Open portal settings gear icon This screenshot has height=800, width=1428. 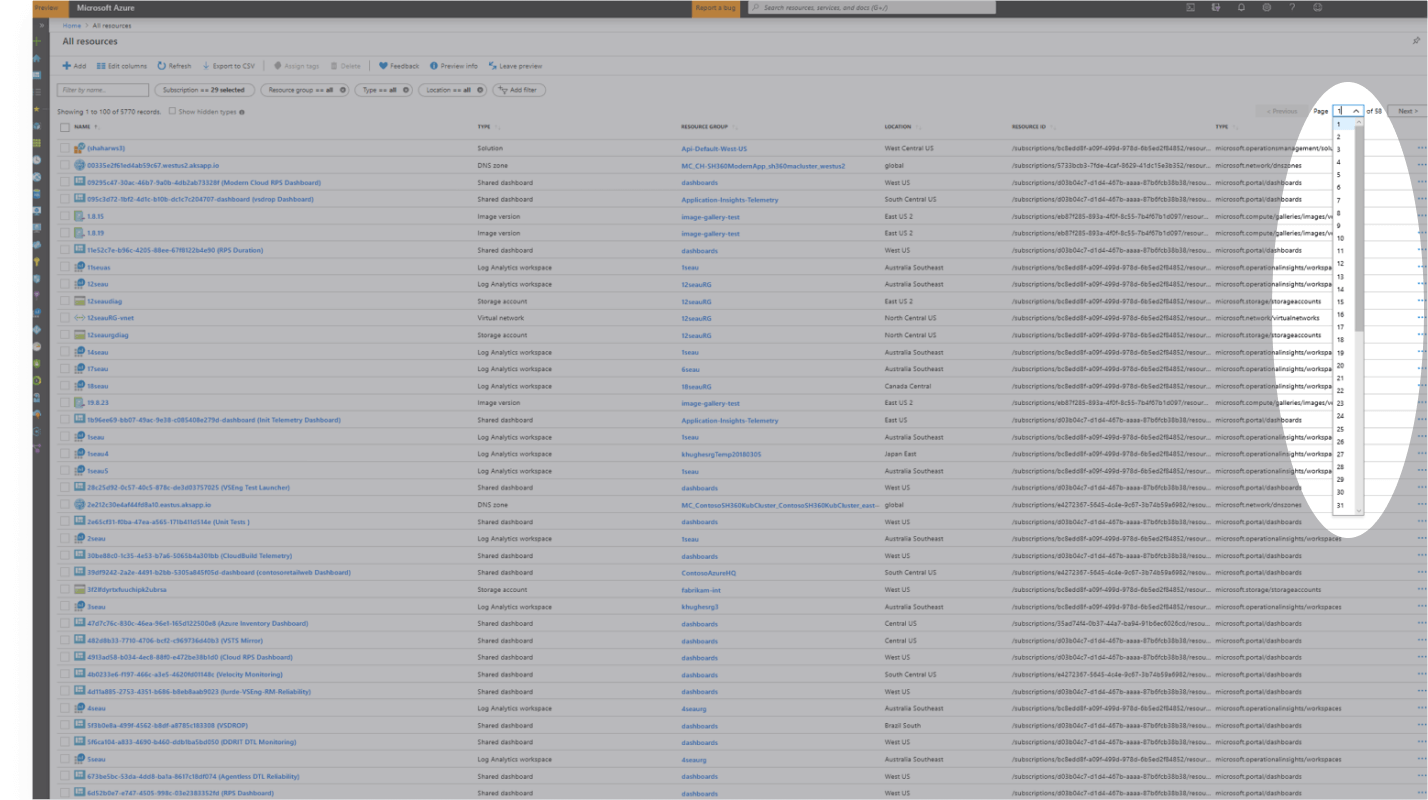pos(1267,7)
